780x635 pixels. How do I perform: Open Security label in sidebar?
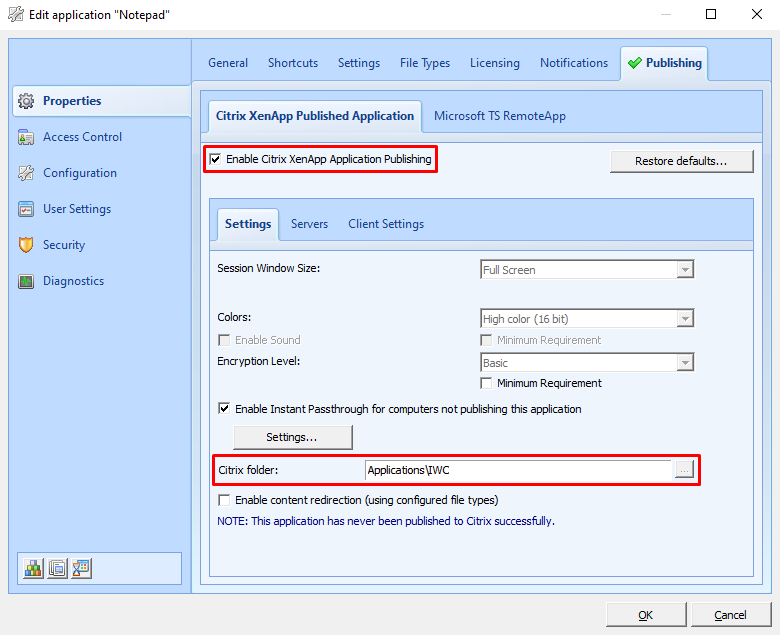(64, 245)
